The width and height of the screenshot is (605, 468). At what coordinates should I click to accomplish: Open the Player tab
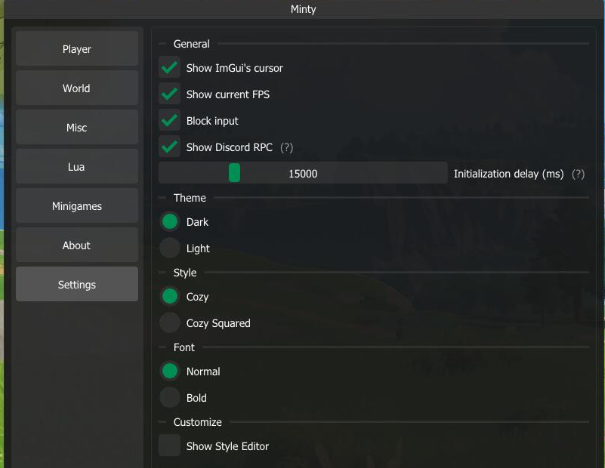click(x=77, y=49)
